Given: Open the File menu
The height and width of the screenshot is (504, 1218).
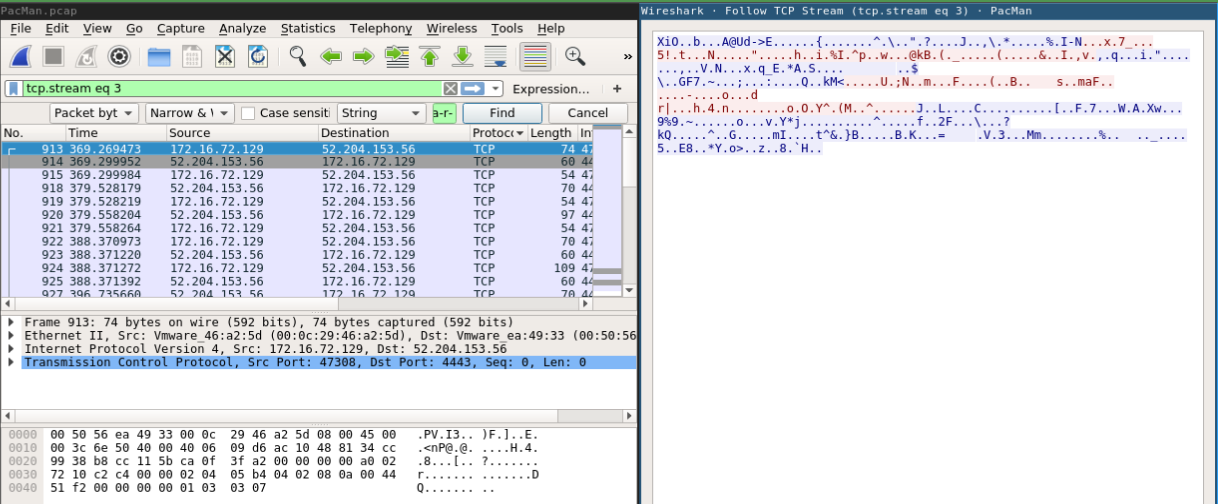Looking at the screenshot, I should tap(20, 28).
